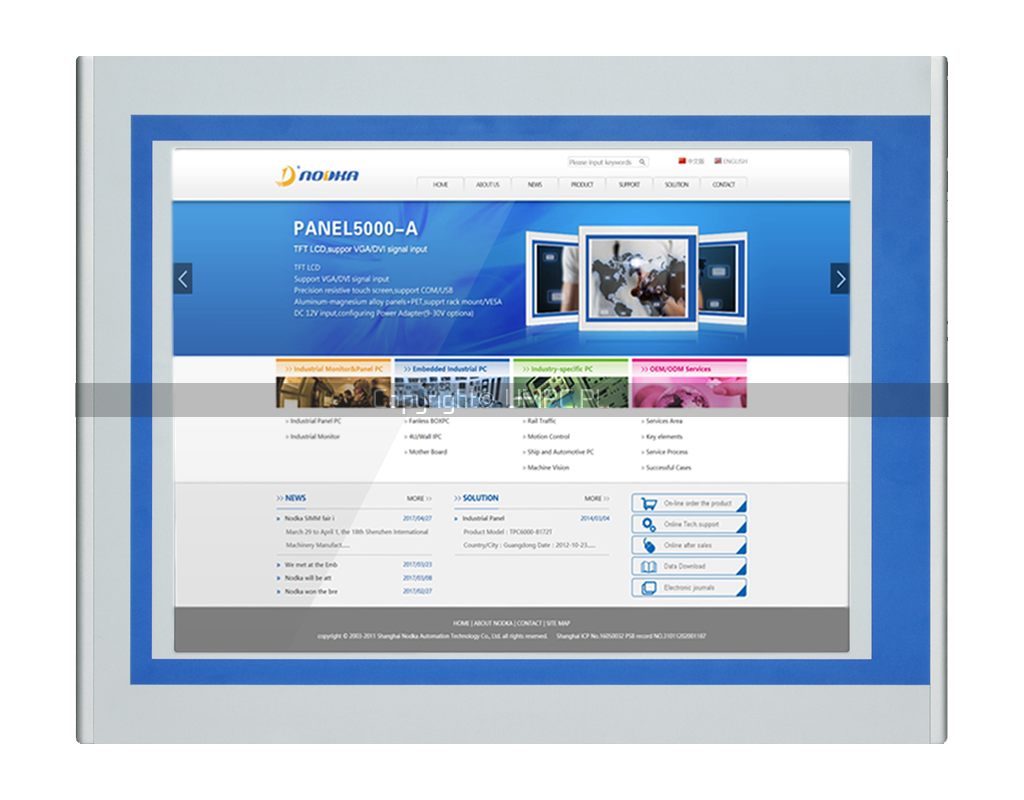Expand MORE in the News section
This screenshot has height=800, width=1024.
[x=418, y=498]
